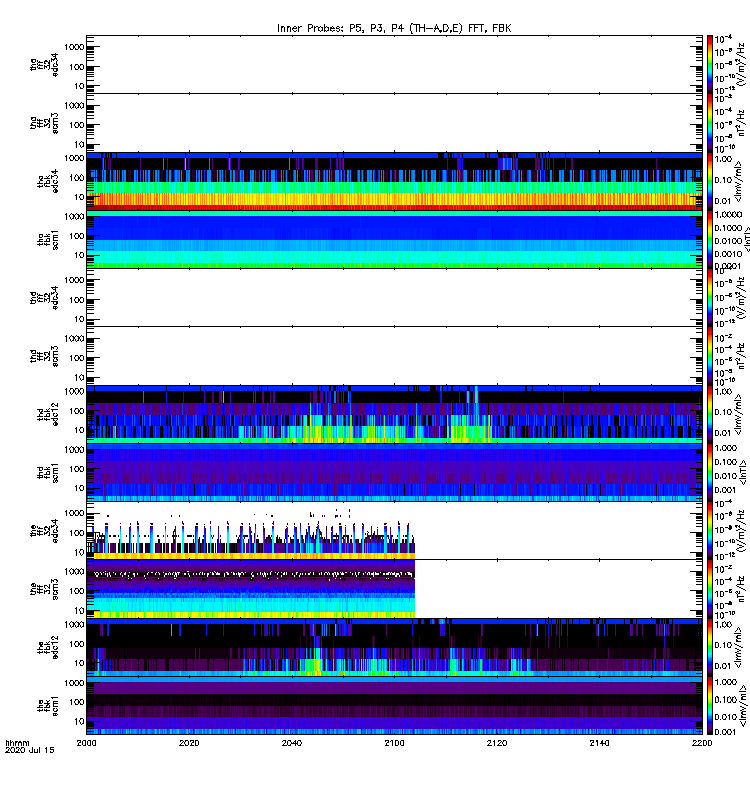The width and height of the screenshot is (750, 800).
Task: Select the the fbk scm1 panel label
Action: tap(48, 706)
